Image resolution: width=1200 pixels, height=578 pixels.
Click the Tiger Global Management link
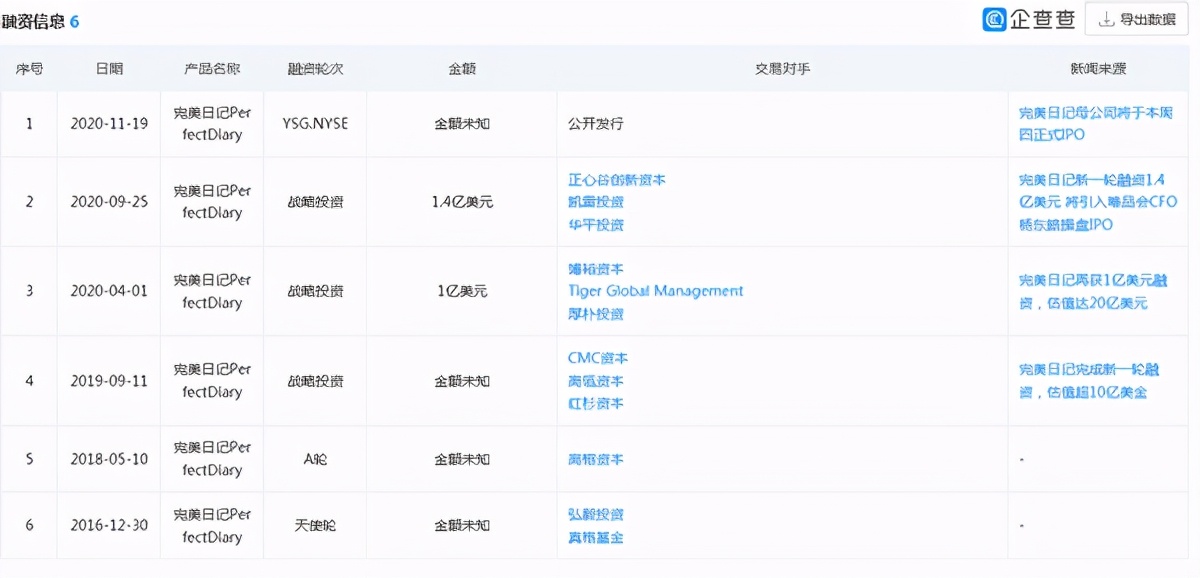click(655, 291)
